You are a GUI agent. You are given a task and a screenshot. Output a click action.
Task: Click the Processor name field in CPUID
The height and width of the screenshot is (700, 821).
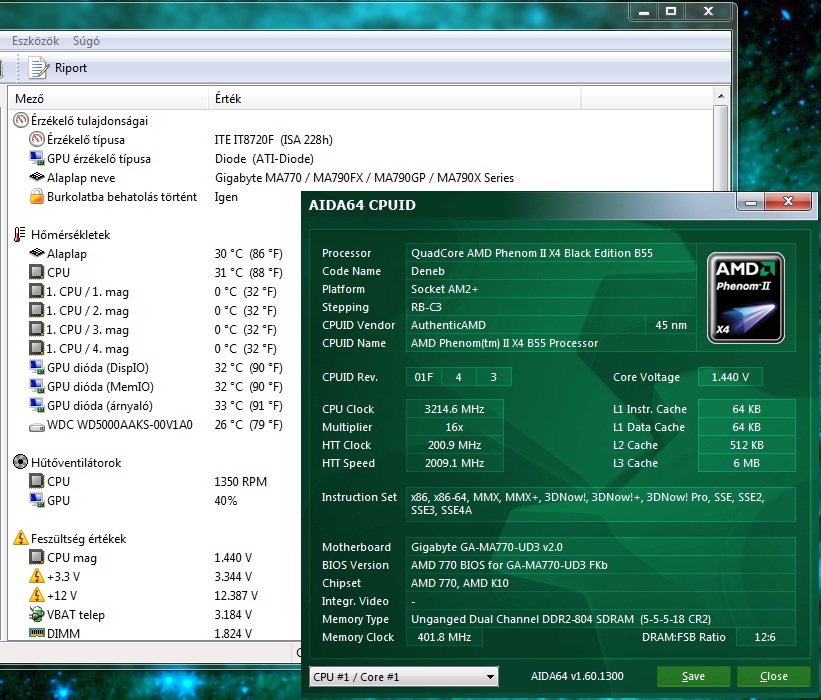(551, 253)
